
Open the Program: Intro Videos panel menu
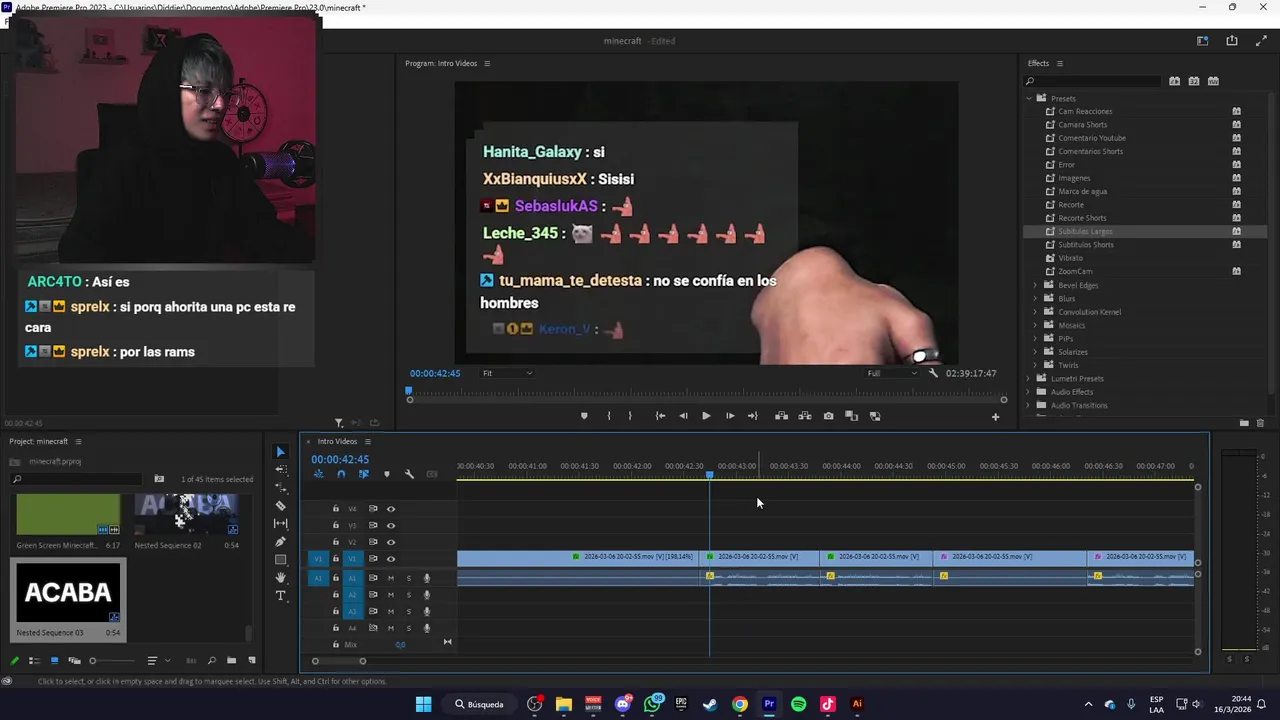[x=487, y=63]
